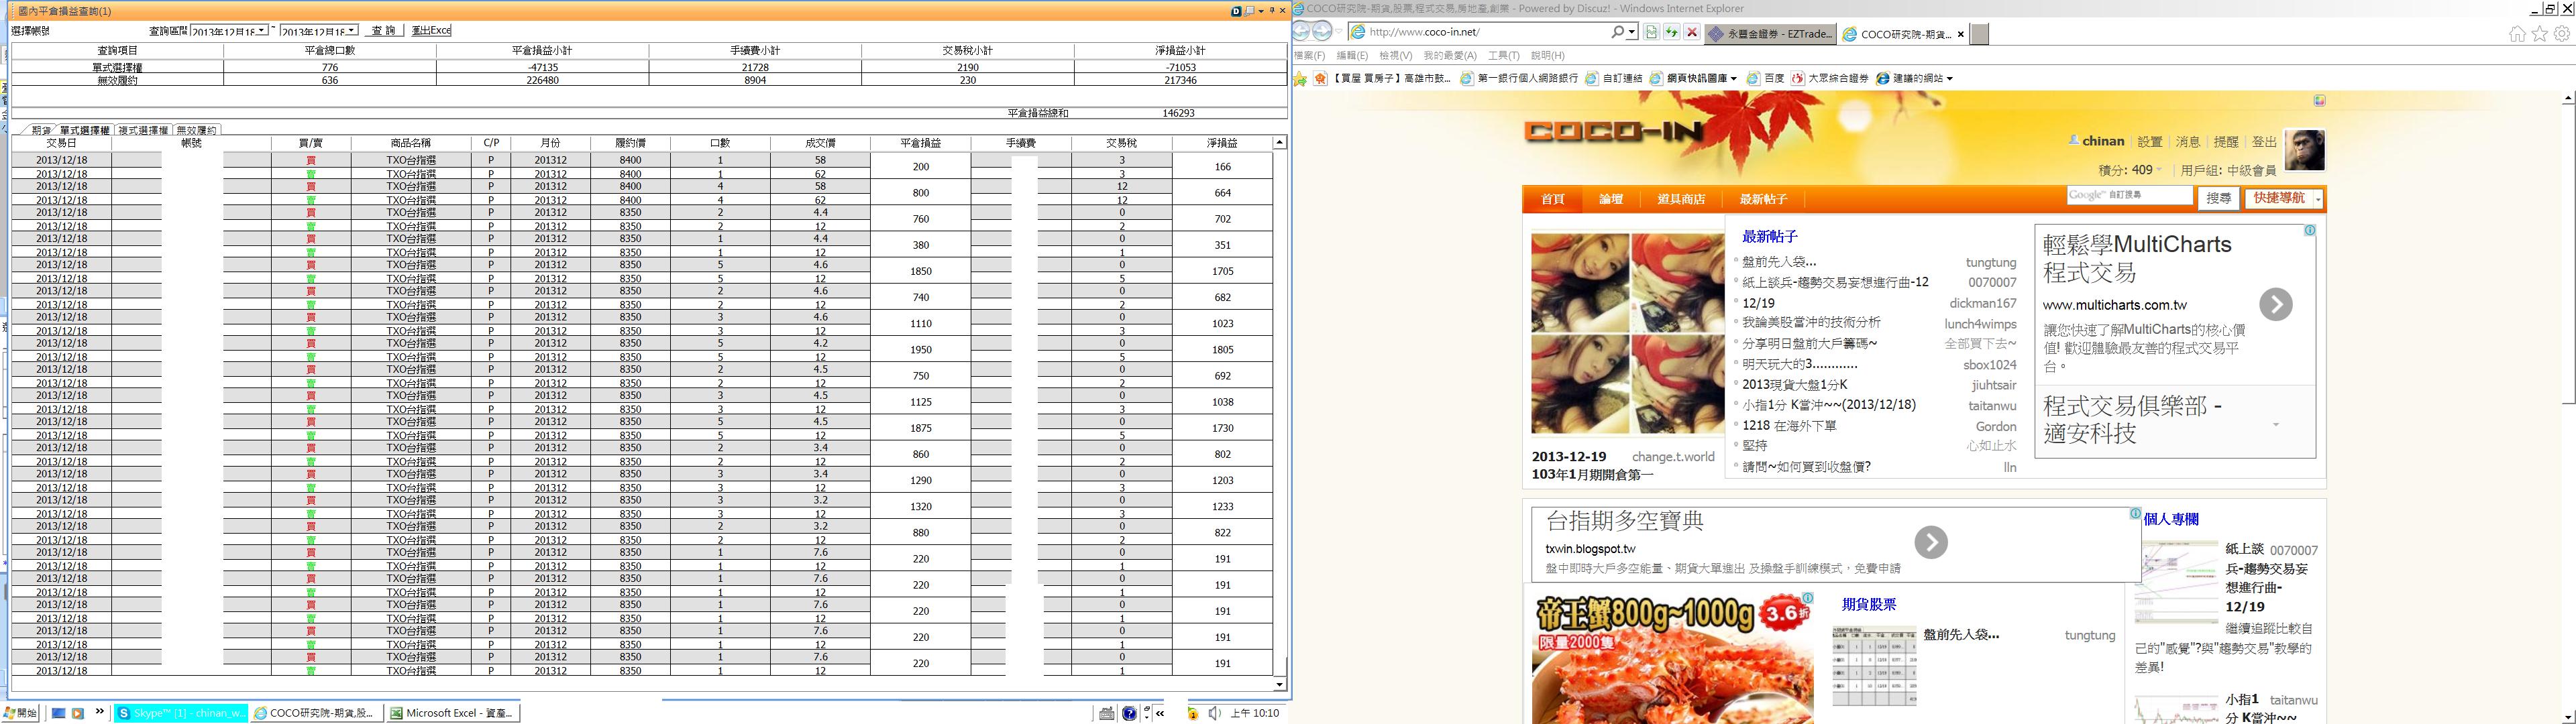Switch to 永豐金證券 EZTrade browser tab
The height and width of the screenshot is (724, 2576).
click(1771, 34)
